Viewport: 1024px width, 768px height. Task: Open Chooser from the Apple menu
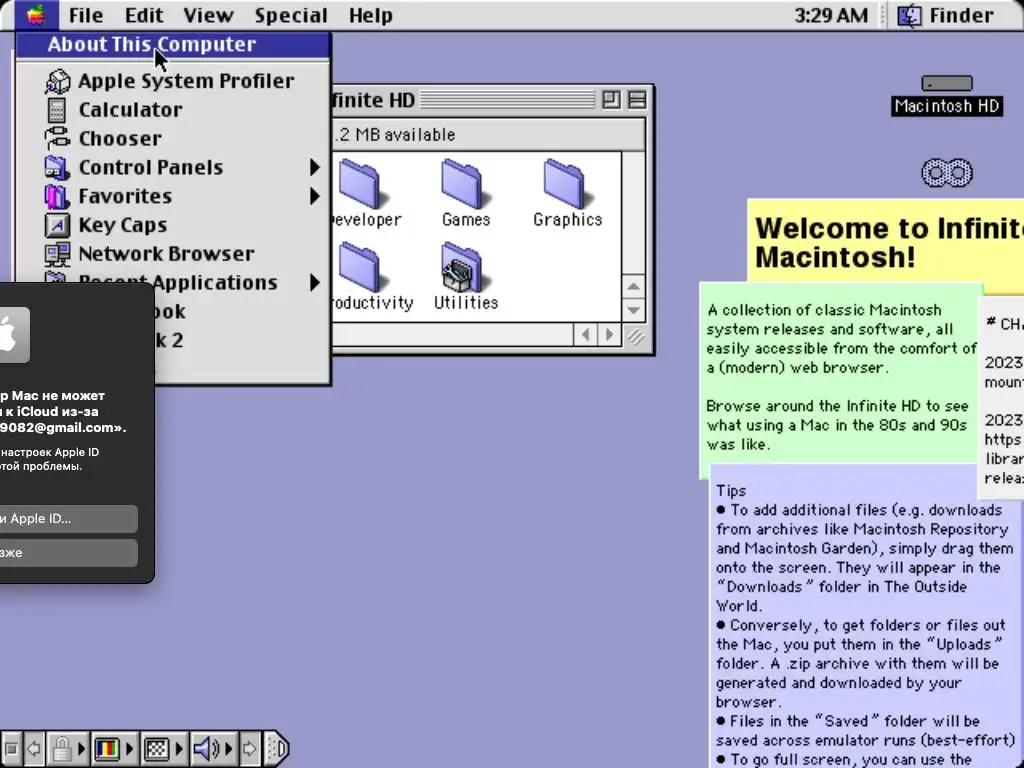(172, 138)
